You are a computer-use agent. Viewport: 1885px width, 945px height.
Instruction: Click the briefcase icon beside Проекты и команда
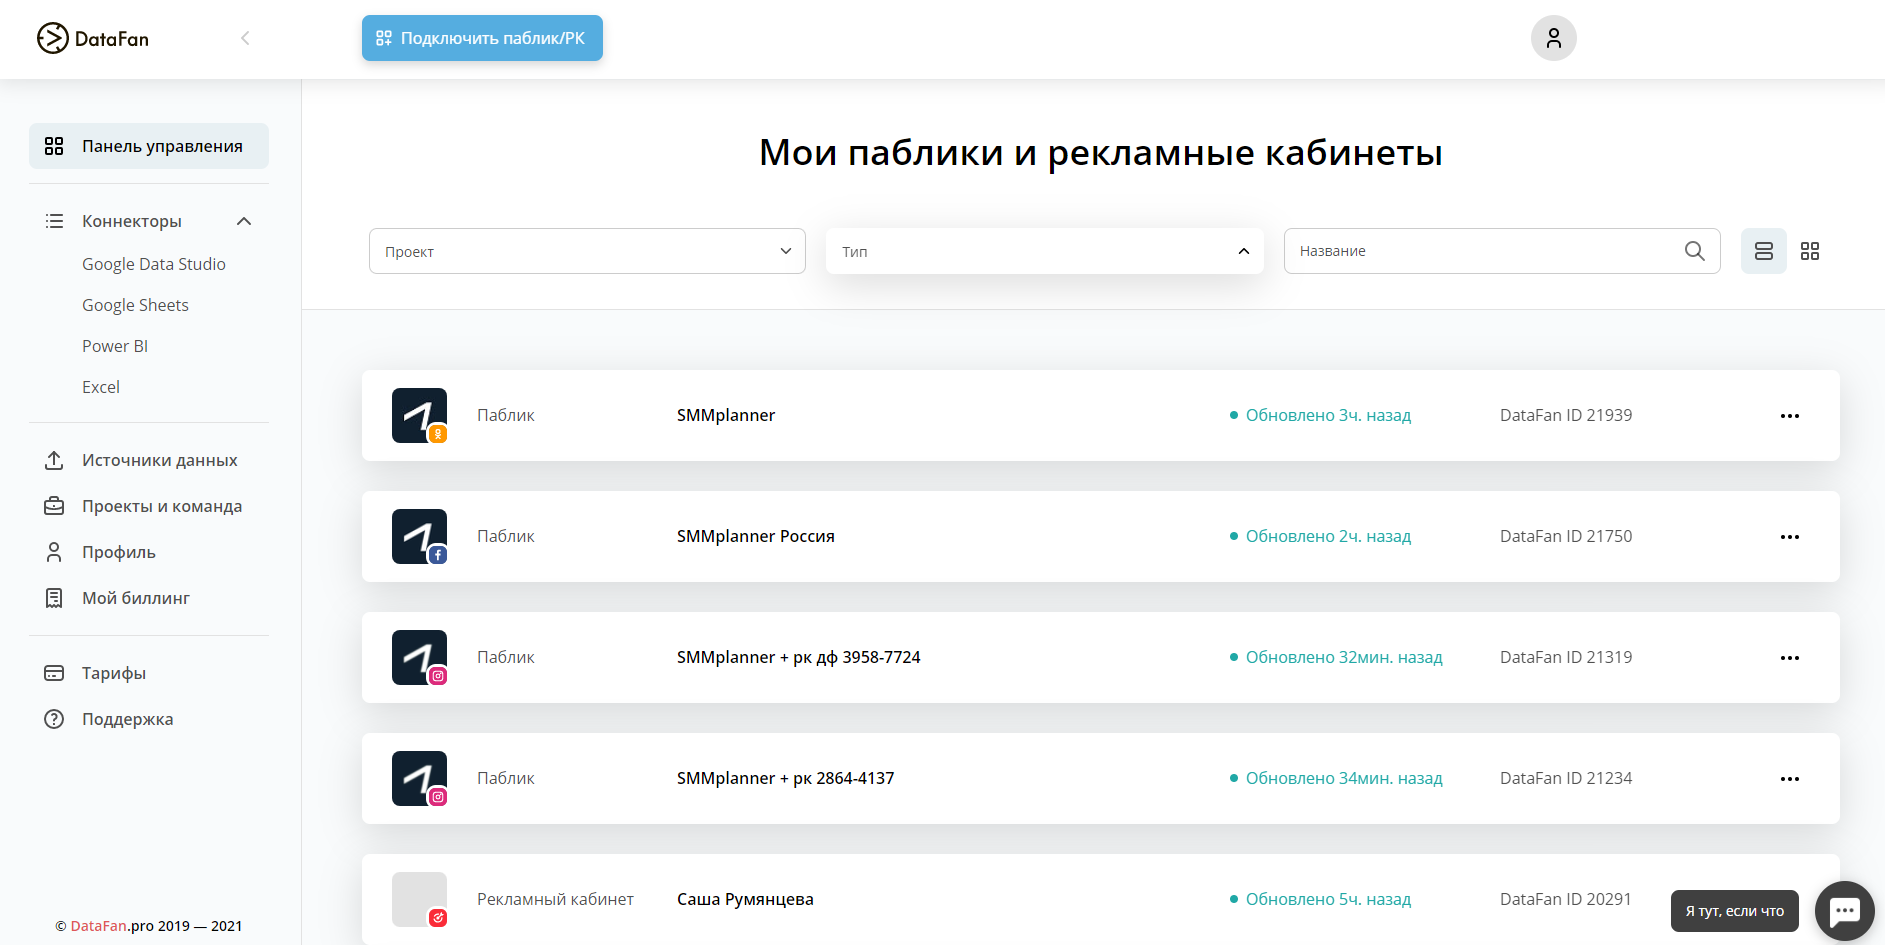[54, 506]
